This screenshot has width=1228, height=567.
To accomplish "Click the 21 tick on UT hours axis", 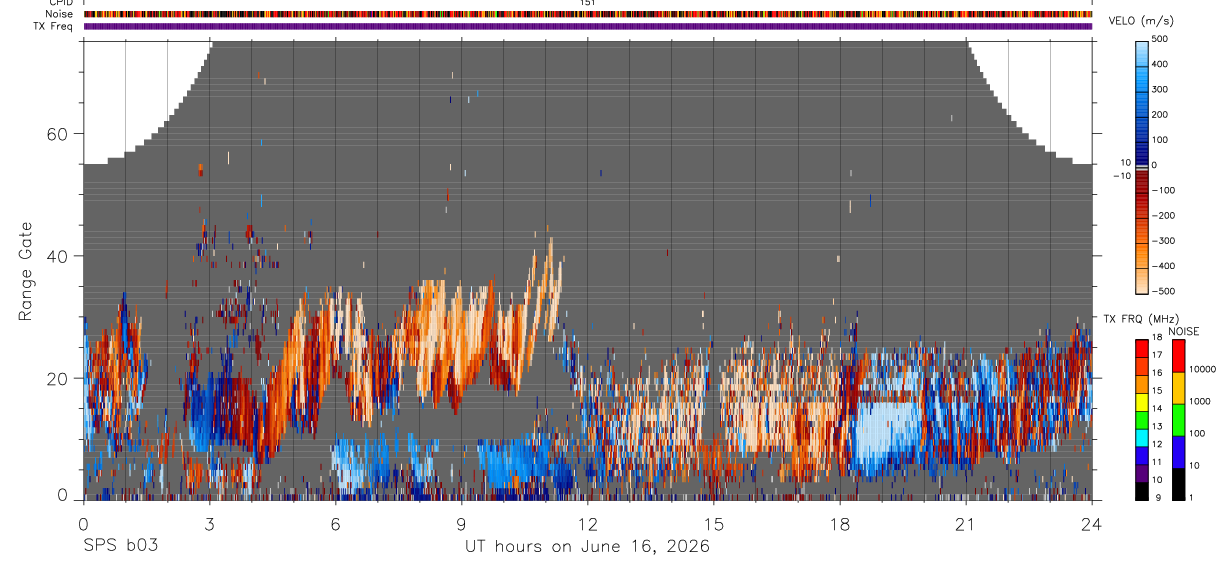I will pos(965,524).
